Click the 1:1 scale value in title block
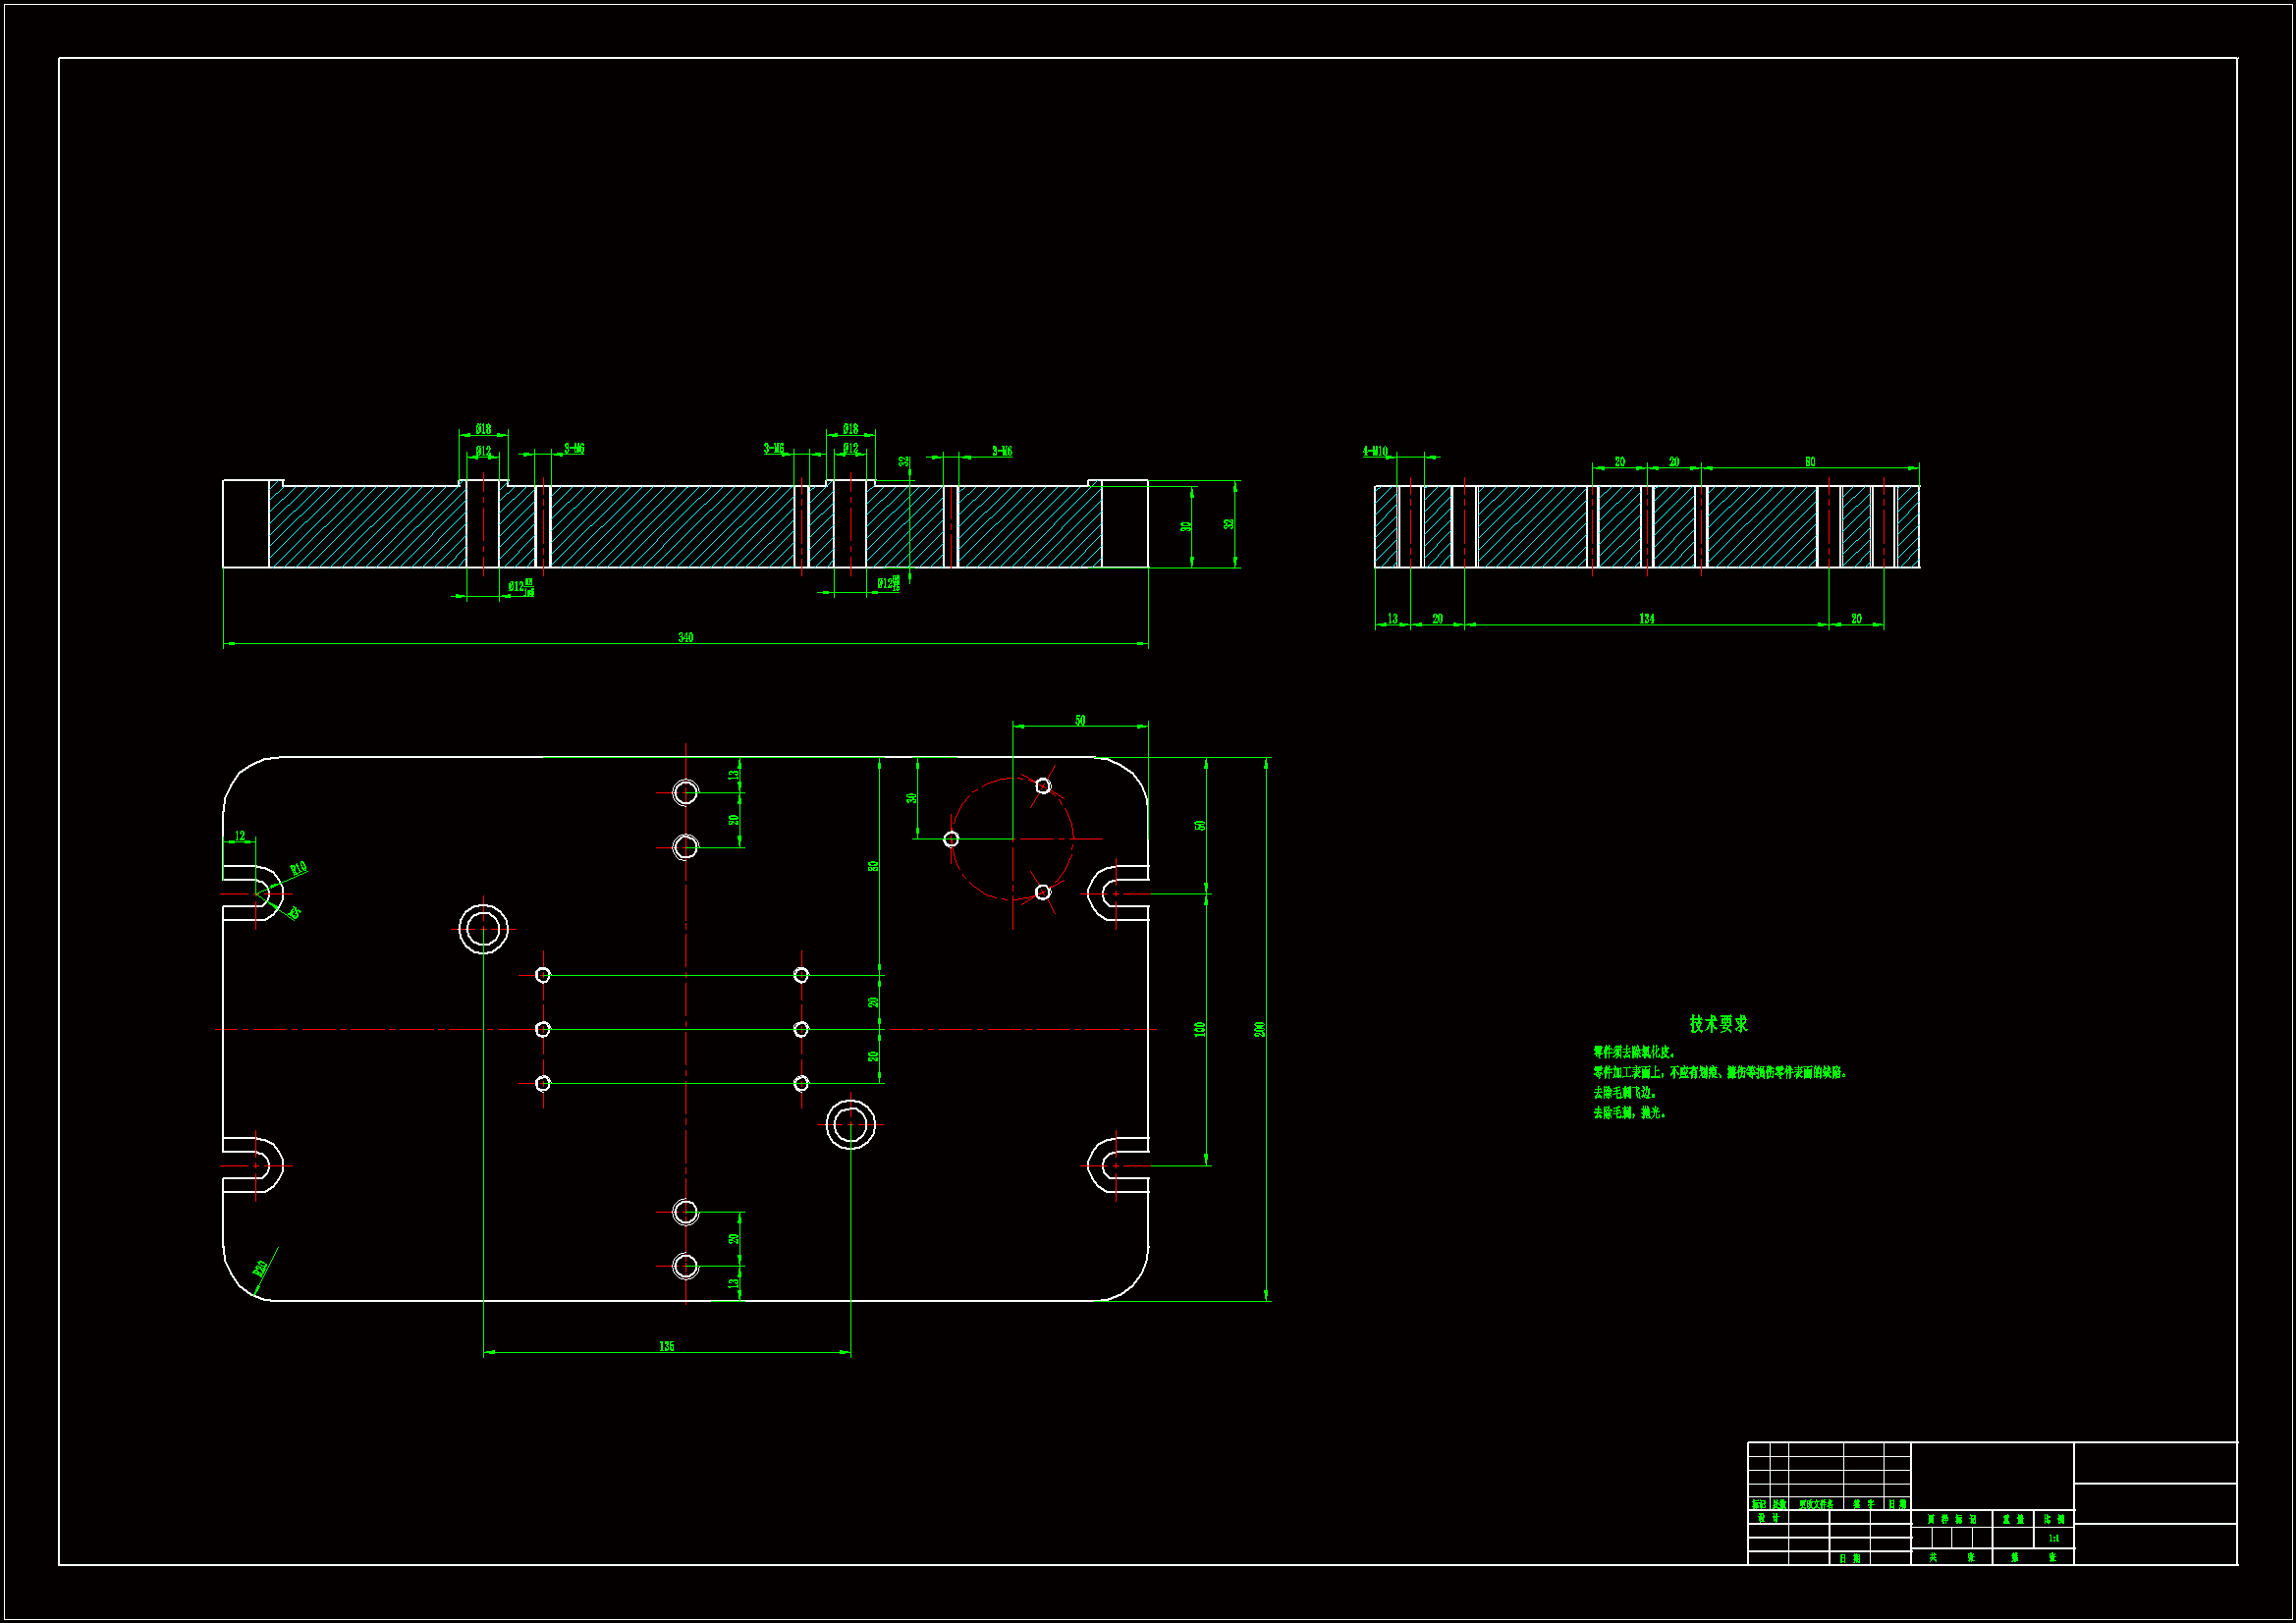Viewport: 2296px width, 1623px height. point(2053,1538)
